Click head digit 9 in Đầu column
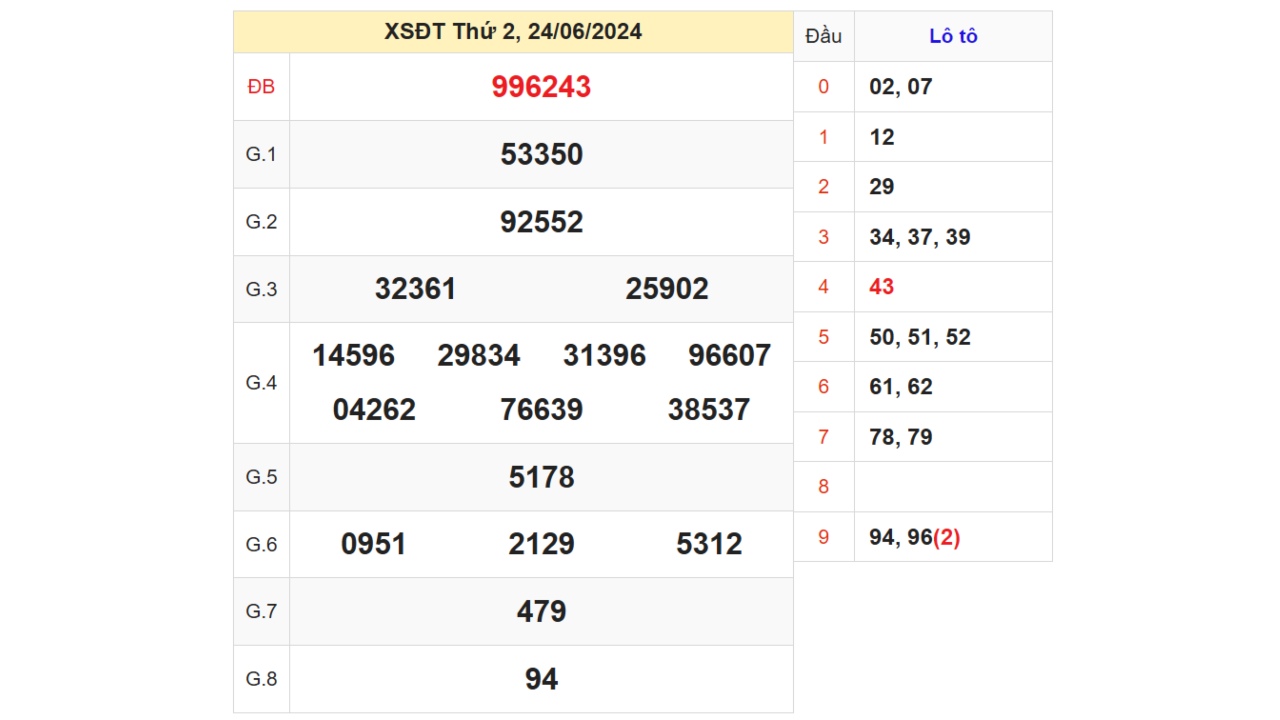 pyautogui.click(x=824, y=537)
